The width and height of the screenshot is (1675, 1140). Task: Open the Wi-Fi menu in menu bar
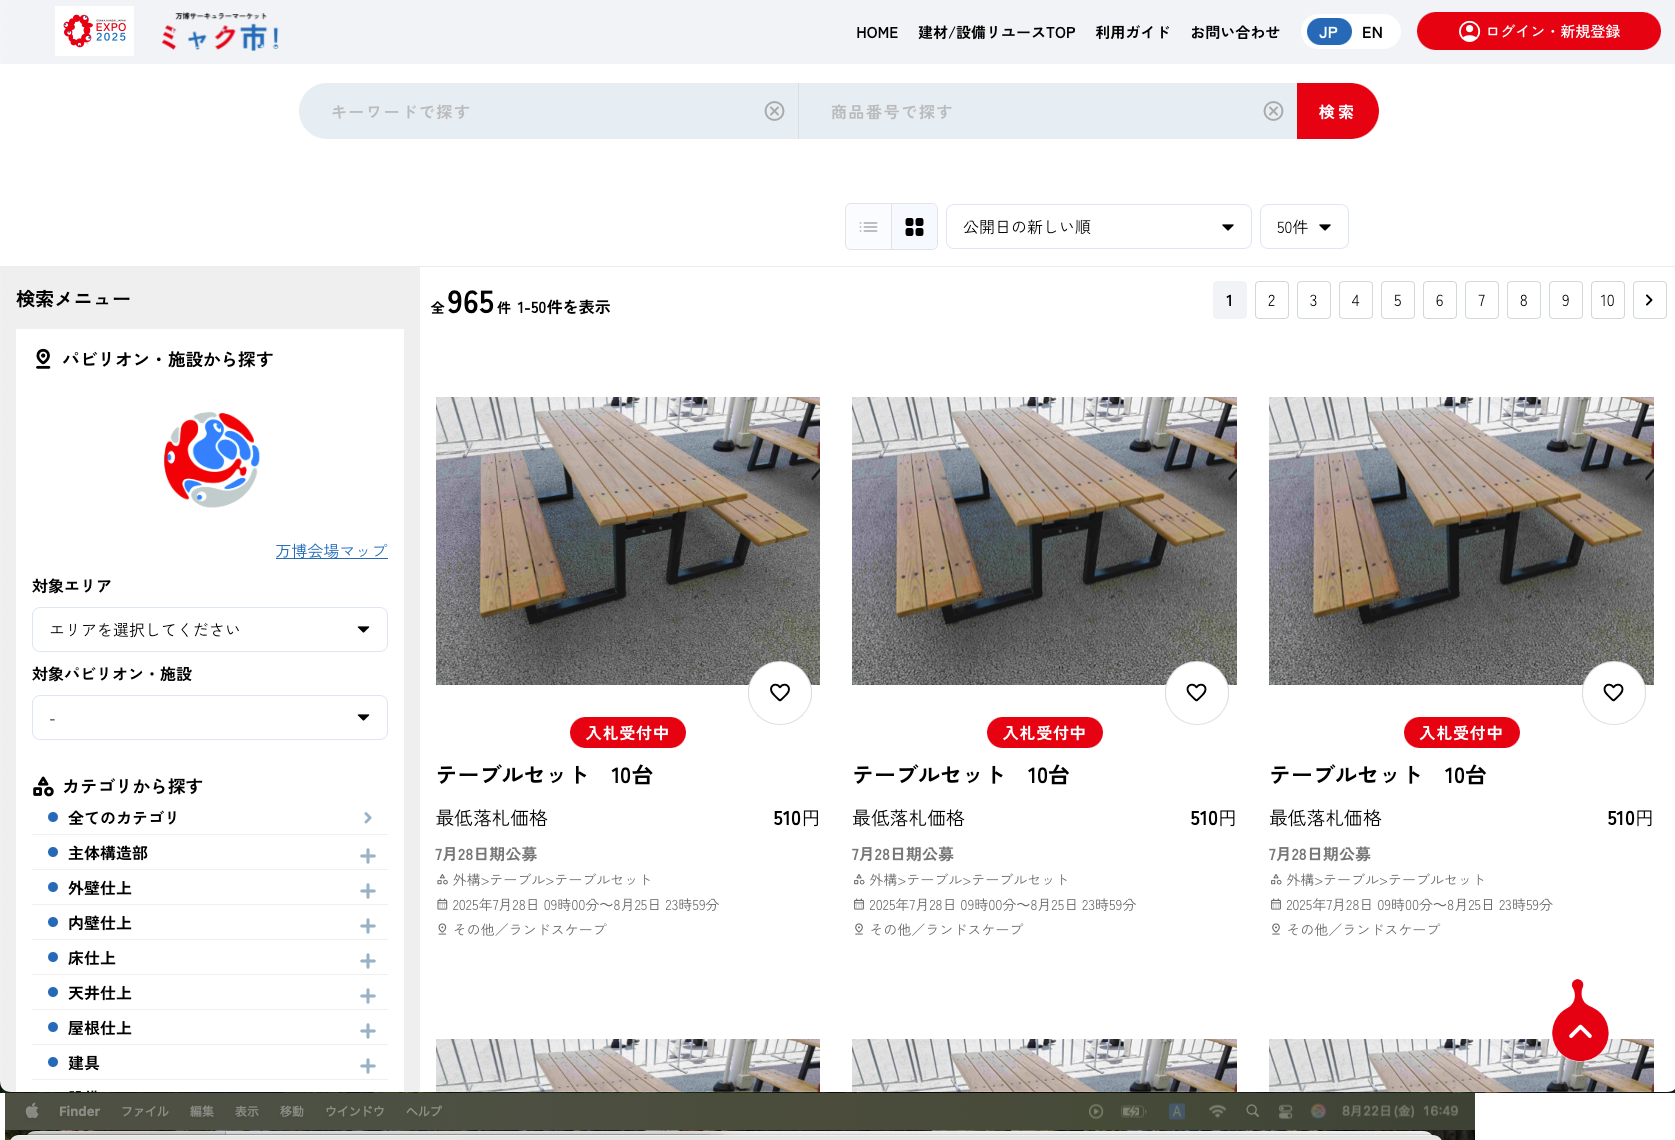pyautogui.click(x=1217, y=1110)
